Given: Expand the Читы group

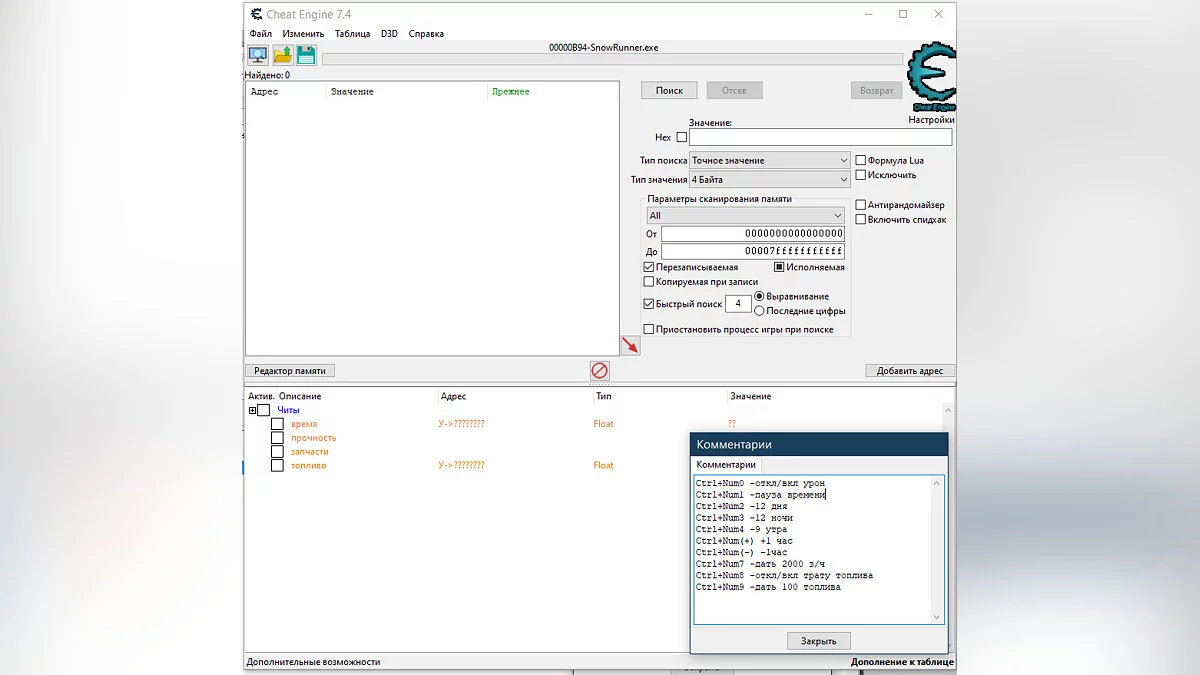Looking at the screenshot, I should (252, 410).
